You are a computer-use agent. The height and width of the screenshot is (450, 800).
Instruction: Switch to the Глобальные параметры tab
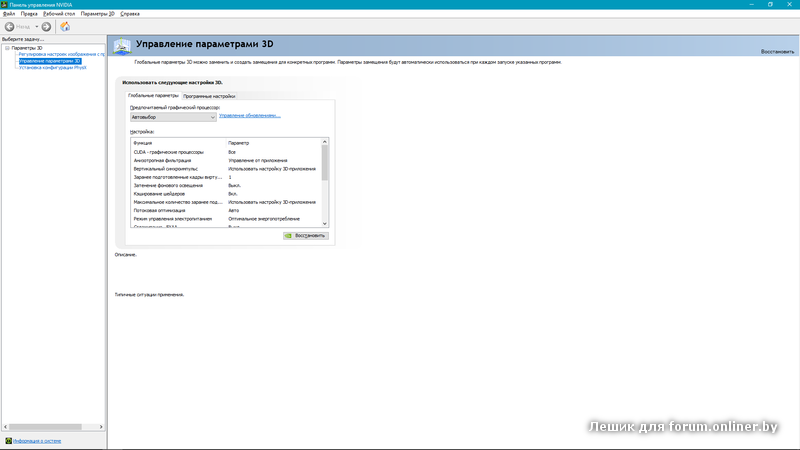[153, 95]
